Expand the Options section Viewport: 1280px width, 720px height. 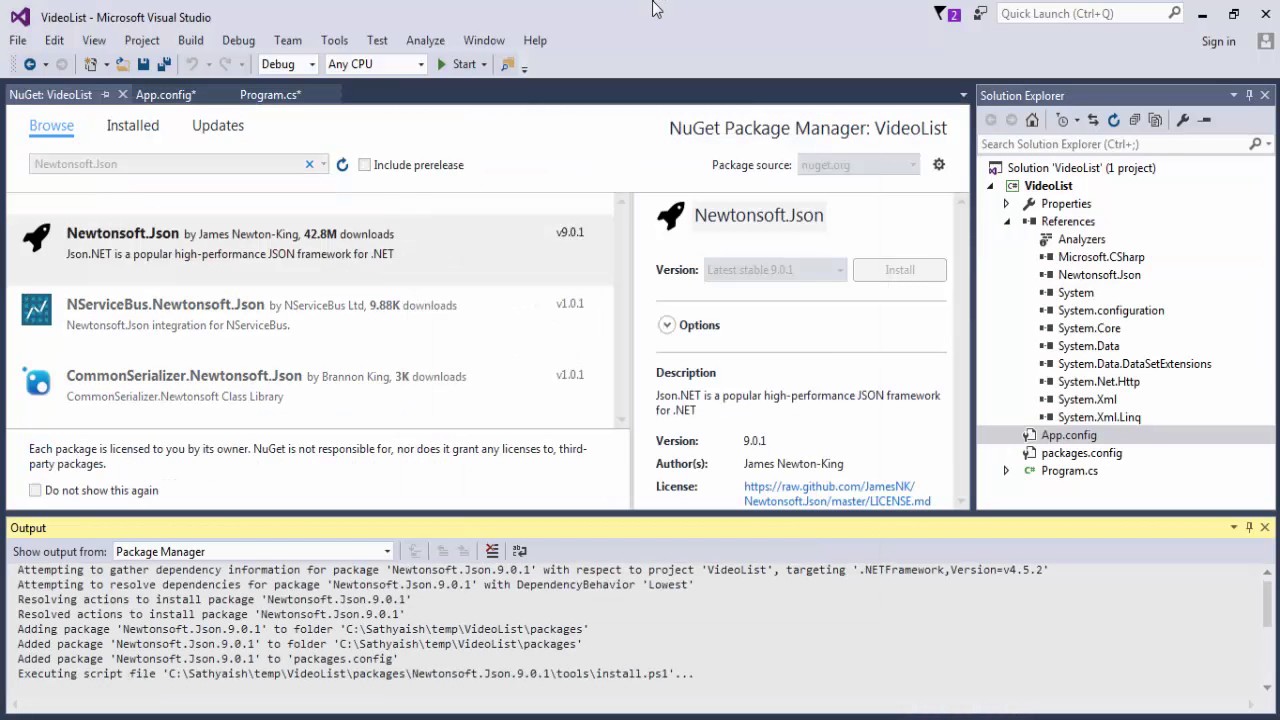[666, 325]
